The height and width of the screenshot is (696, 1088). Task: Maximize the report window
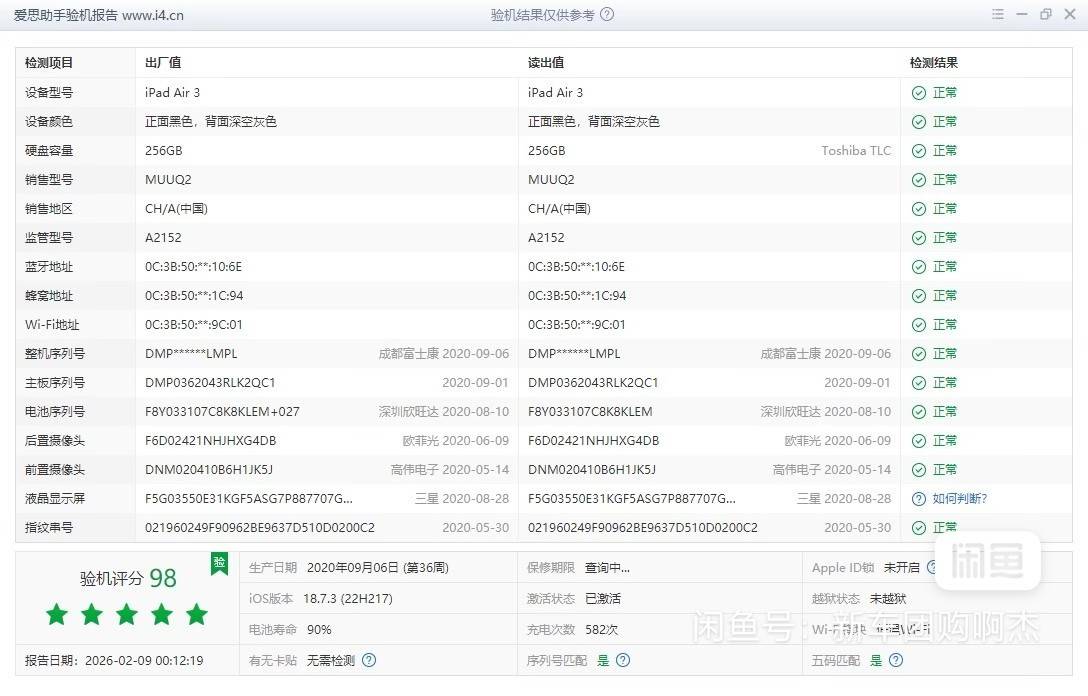pos(1046,15)
